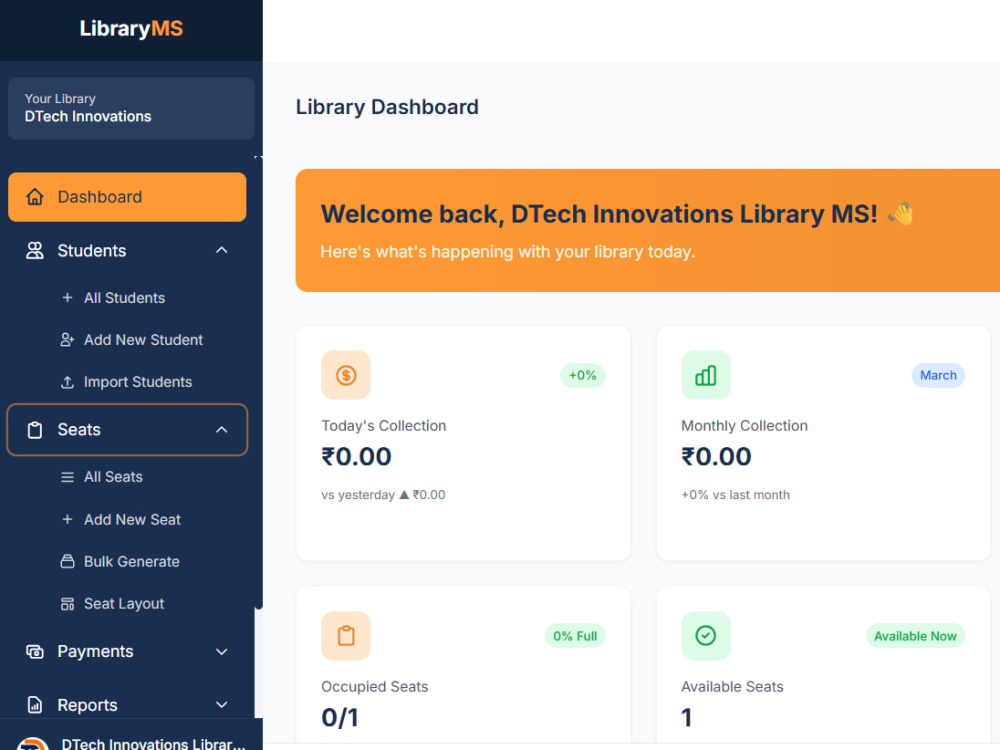The width and height of the screenshot is (1000, 750).
Task: Go to Add New Student
Action: (143, 340)
